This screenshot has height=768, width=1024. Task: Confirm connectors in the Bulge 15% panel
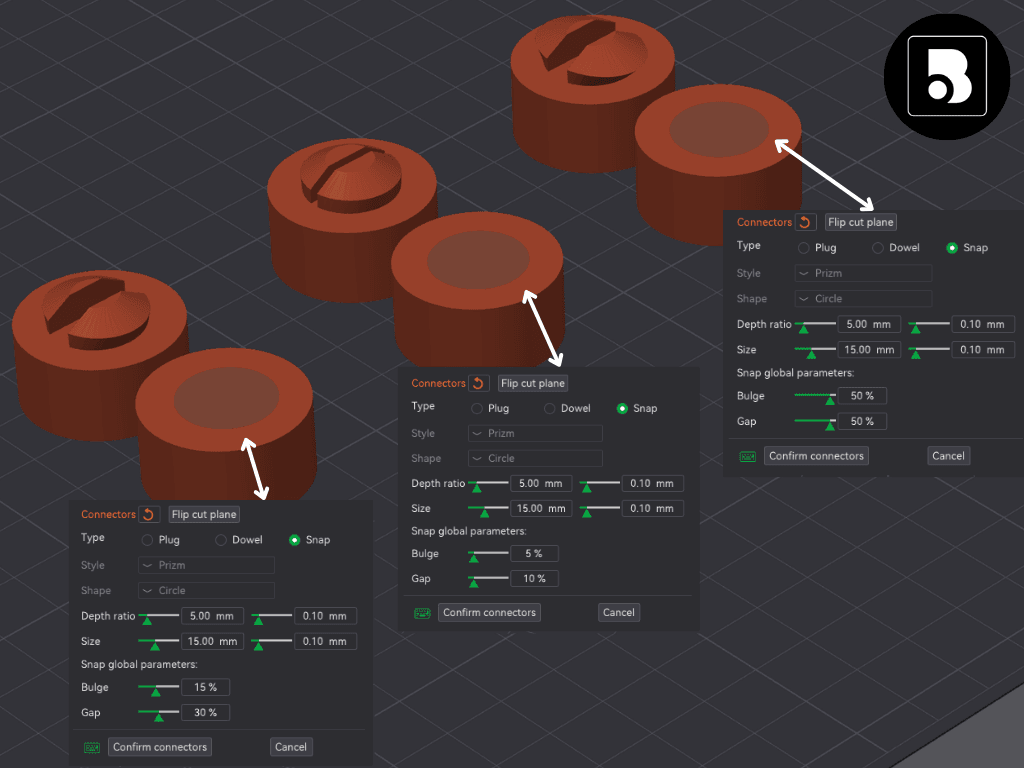[160, 747]
